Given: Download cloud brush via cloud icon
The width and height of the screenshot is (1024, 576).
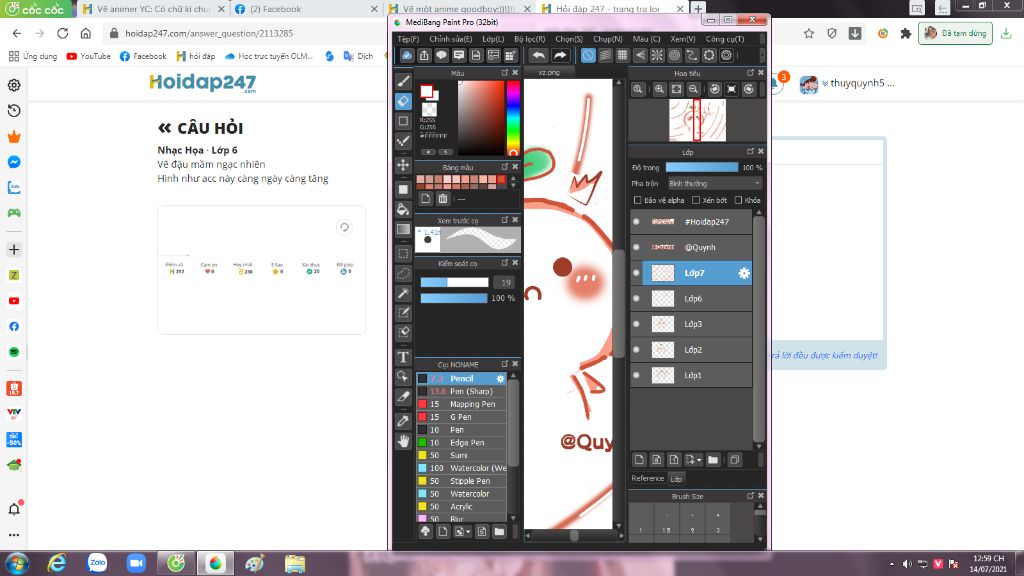Looking at the screenshot, I should pyautogui.click(x=425, y=532).
